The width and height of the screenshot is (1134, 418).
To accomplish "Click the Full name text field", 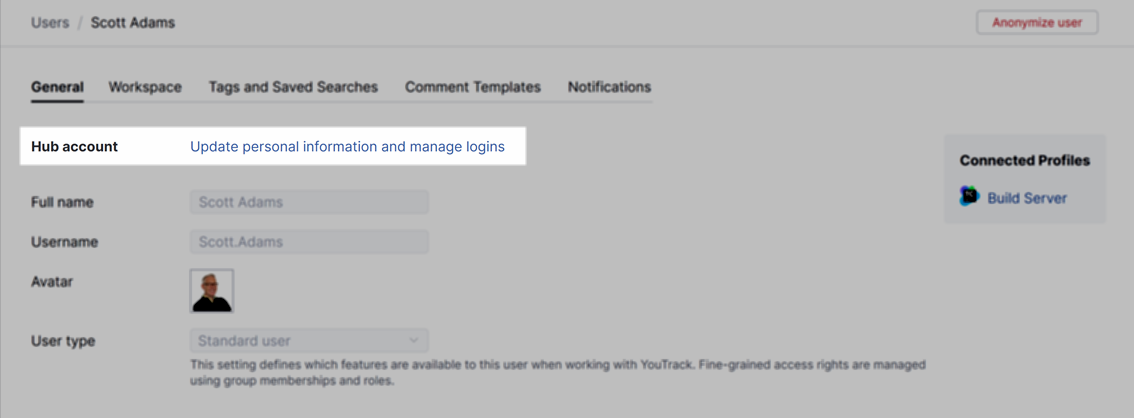I will click(x=308, y=202).
